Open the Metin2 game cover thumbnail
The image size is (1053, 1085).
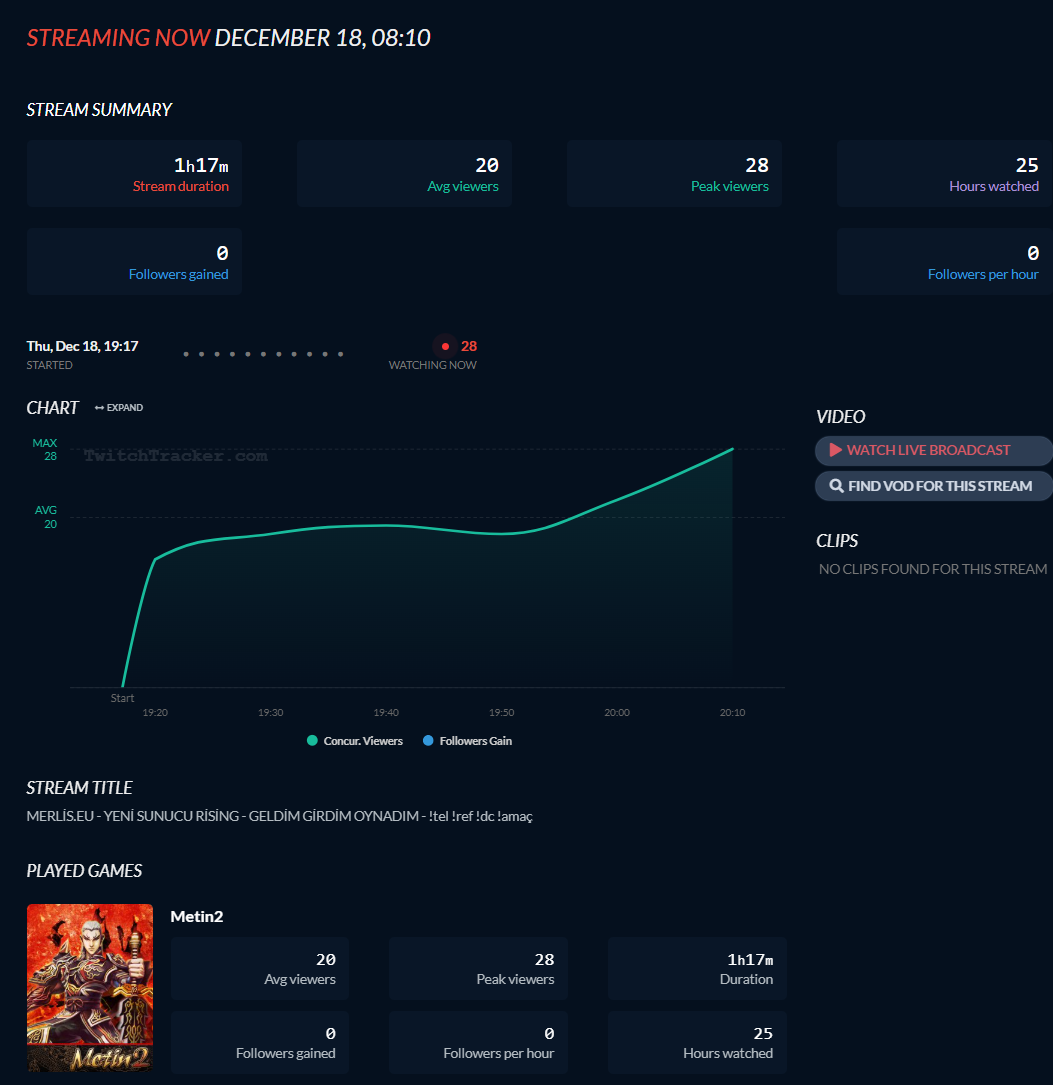[90, 987]
